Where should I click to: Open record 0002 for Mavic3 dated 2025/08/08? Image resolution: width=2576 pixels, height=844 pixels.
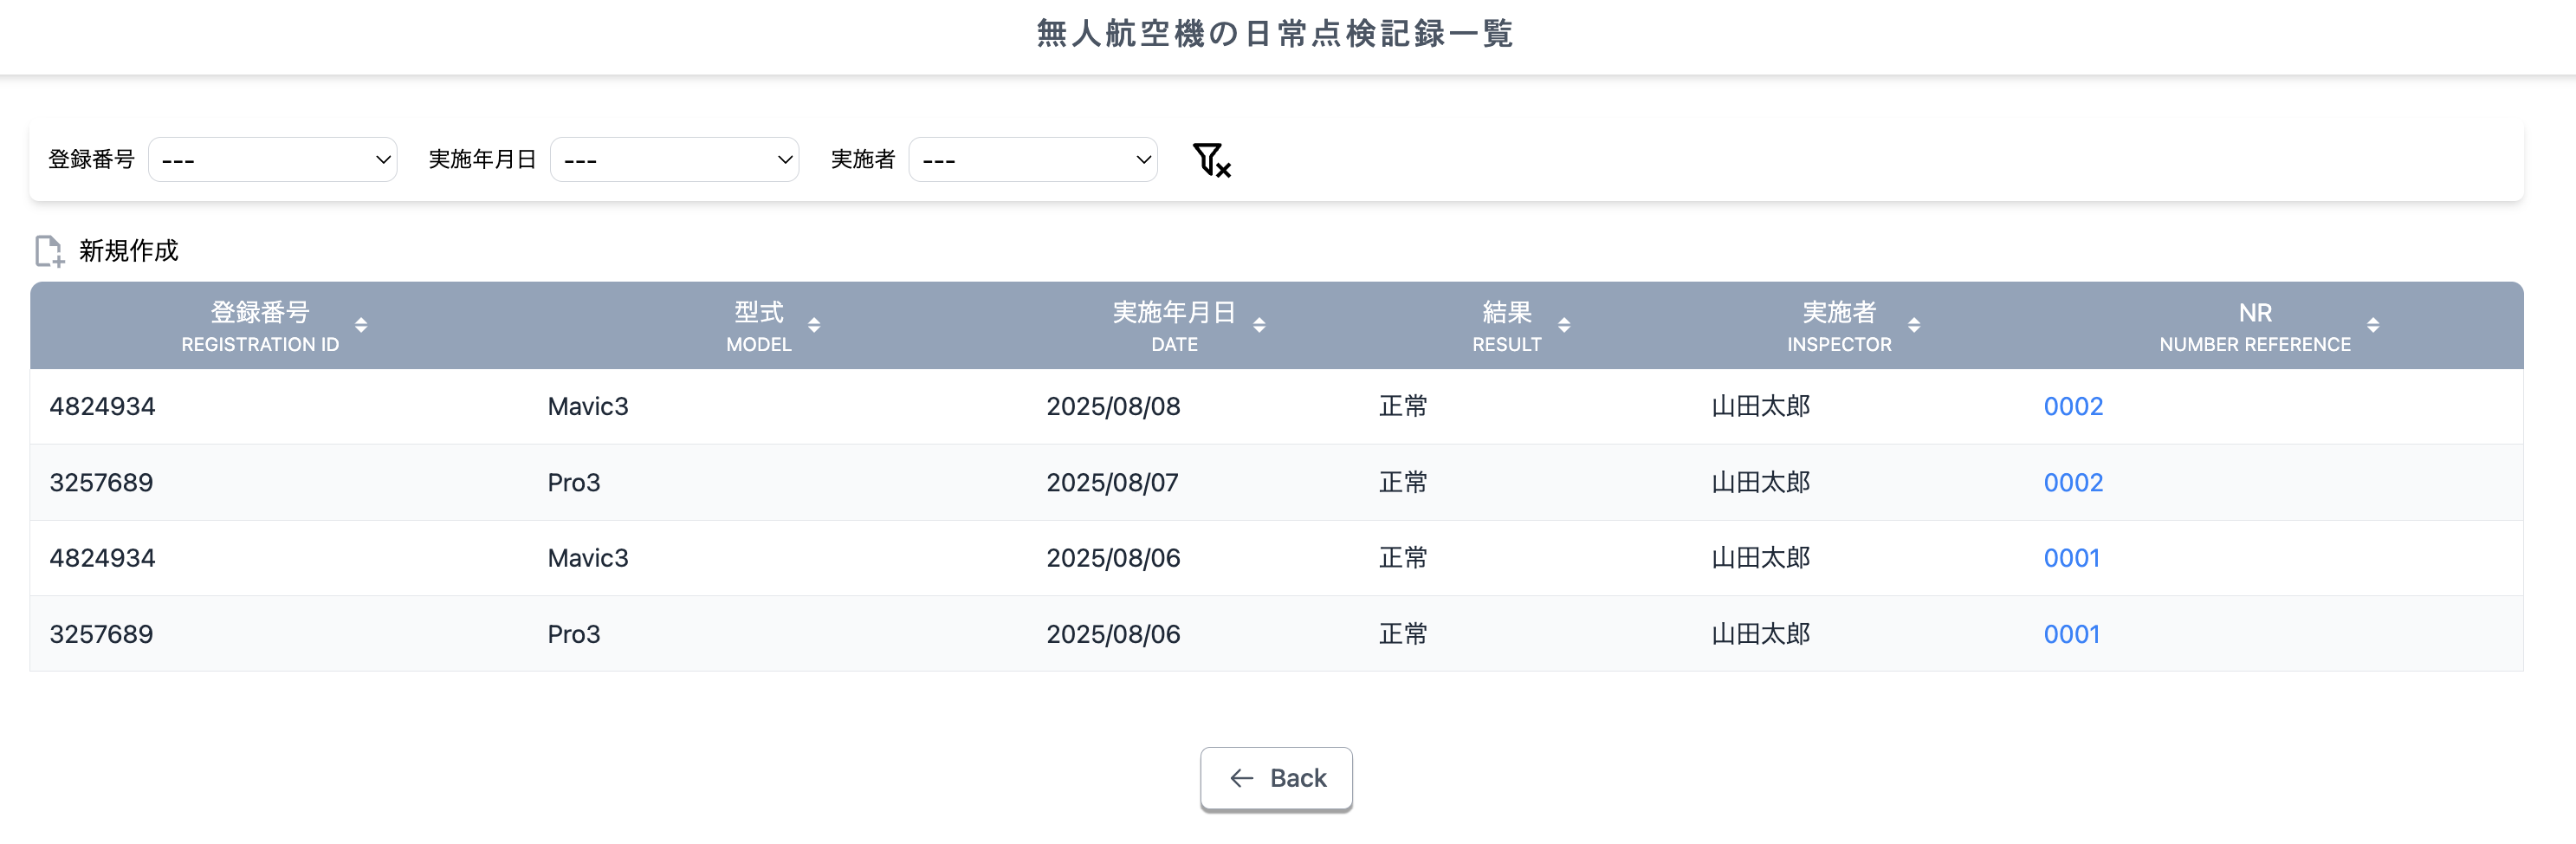[x=2072, y=406]
